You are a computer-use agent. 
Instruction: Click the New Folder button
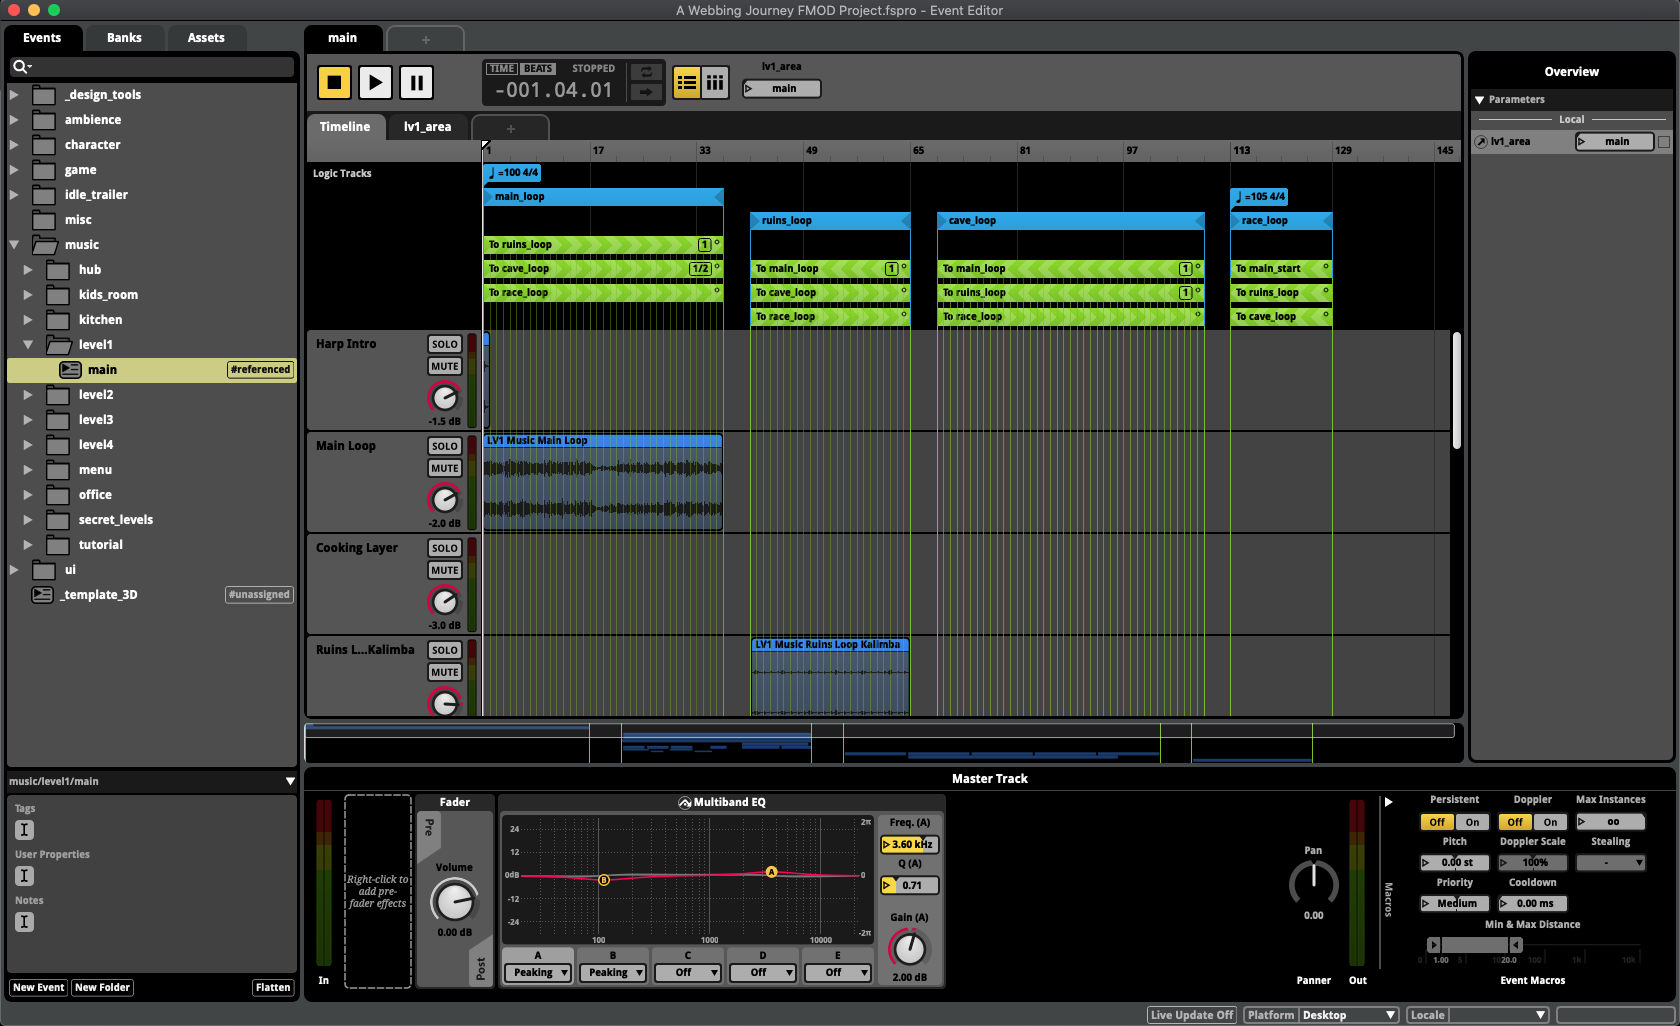coord(102,988)
